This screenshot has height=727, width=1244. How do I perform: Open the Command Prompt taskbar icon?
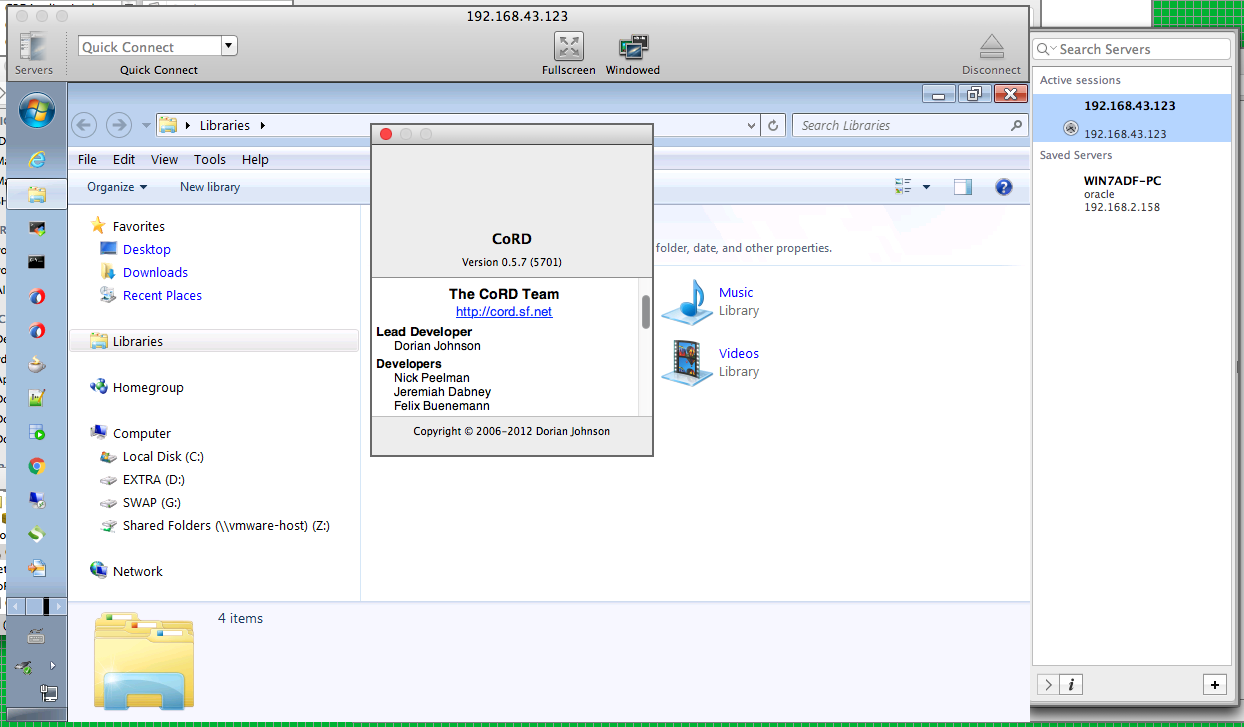point(37,262)
